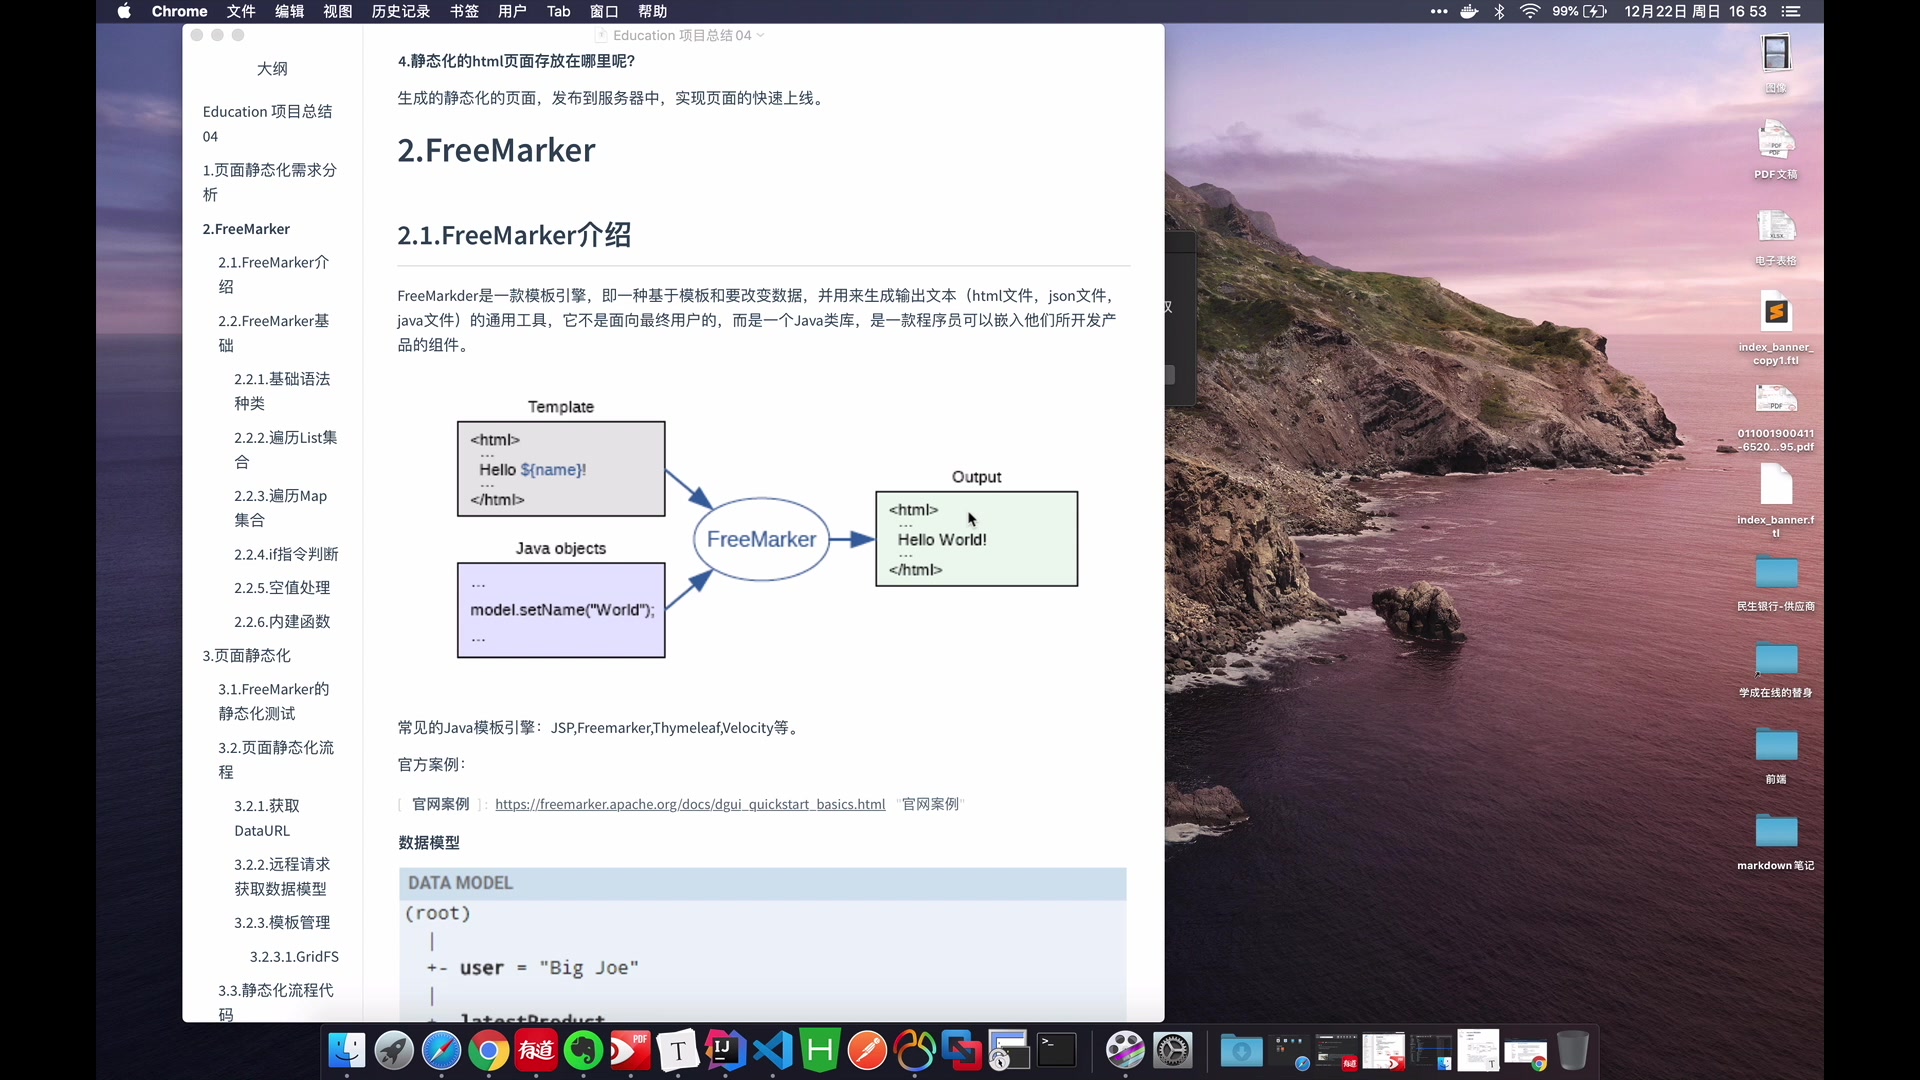
Task: Switch to Google Chrome in the dock
Action: [488, 1051]
